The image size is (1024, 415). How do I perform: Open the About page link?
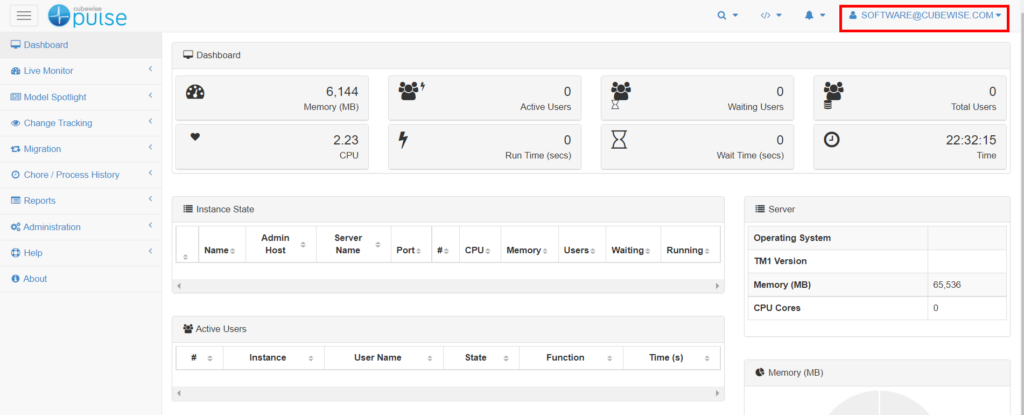click(35, 279)
